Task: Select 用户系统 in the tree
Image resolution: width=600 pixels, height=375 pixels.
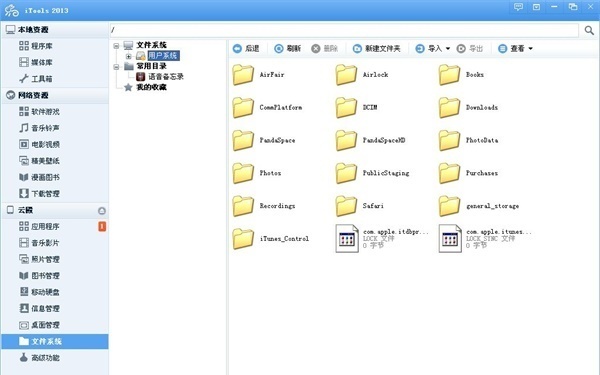Action: pyautogui.click(x=163, y=56)
